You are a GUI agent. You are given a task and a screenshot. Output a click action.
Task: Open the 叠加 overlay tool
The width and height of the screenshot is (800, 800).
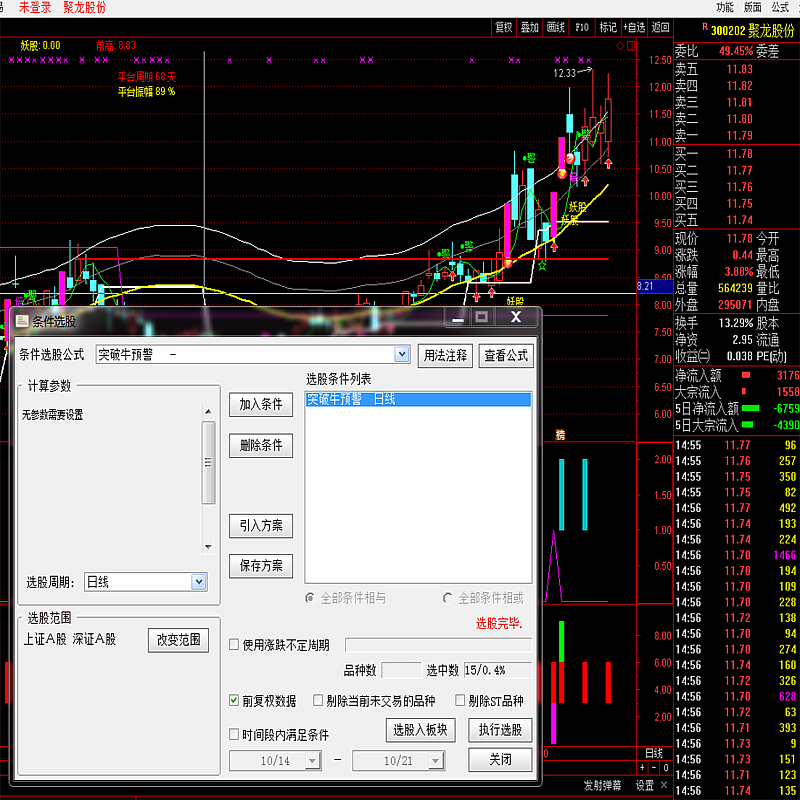(530, 27)
